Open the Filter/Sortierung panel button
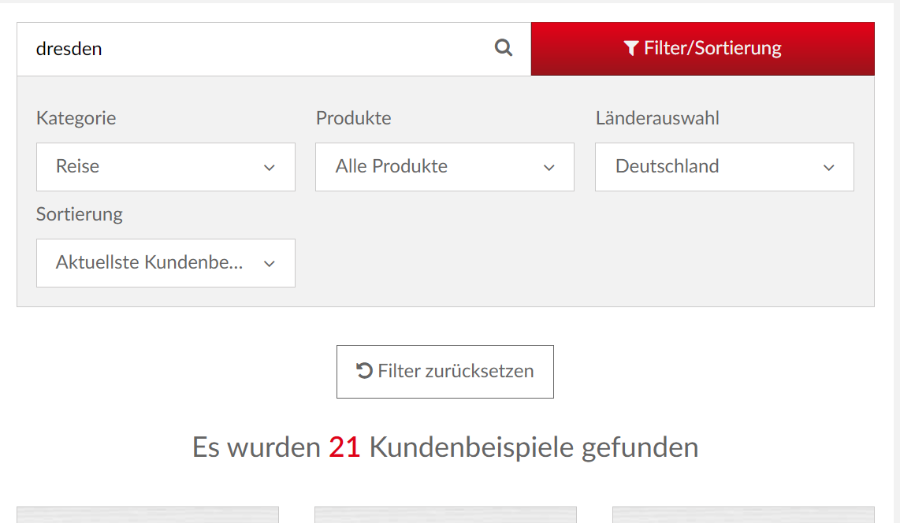 pyautogui.click(x=703, y=49)
